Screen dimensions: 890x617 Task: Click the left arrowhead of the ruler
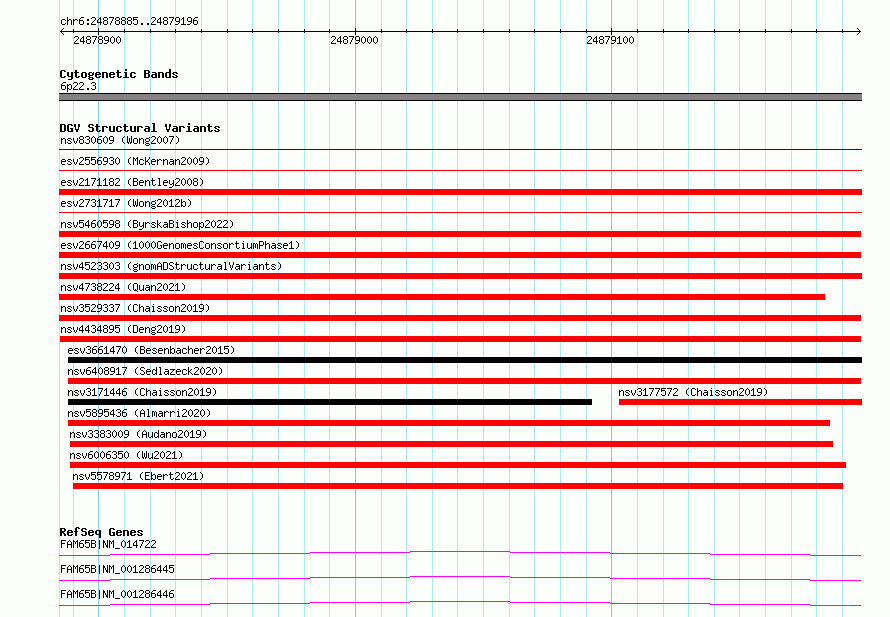click(62, 31)
